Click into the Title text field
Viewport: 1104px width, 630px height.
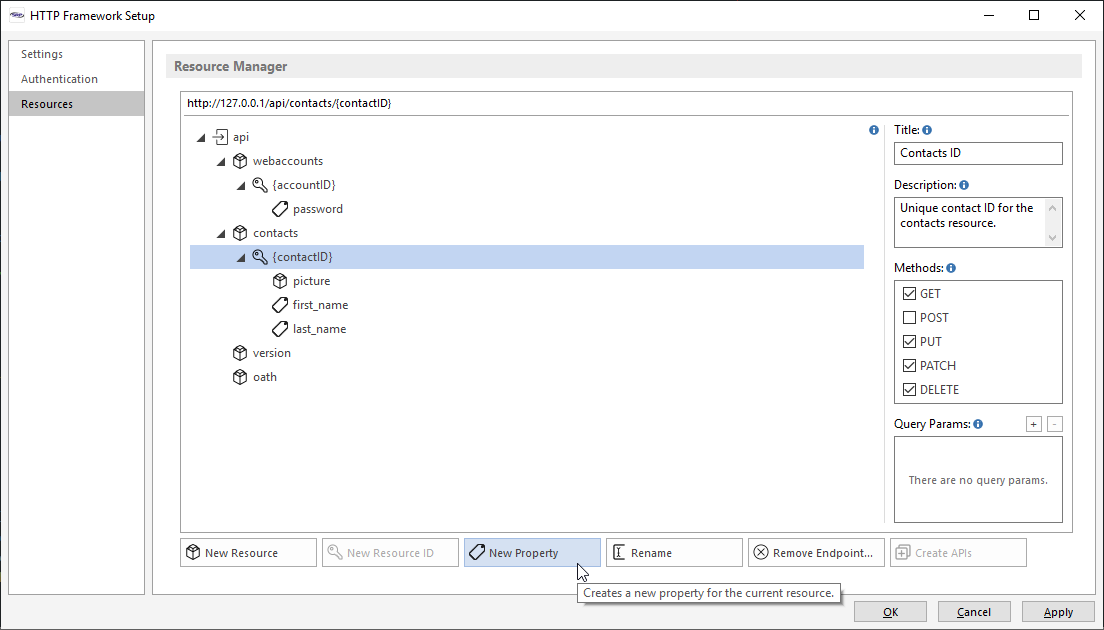tap(977, 153)
